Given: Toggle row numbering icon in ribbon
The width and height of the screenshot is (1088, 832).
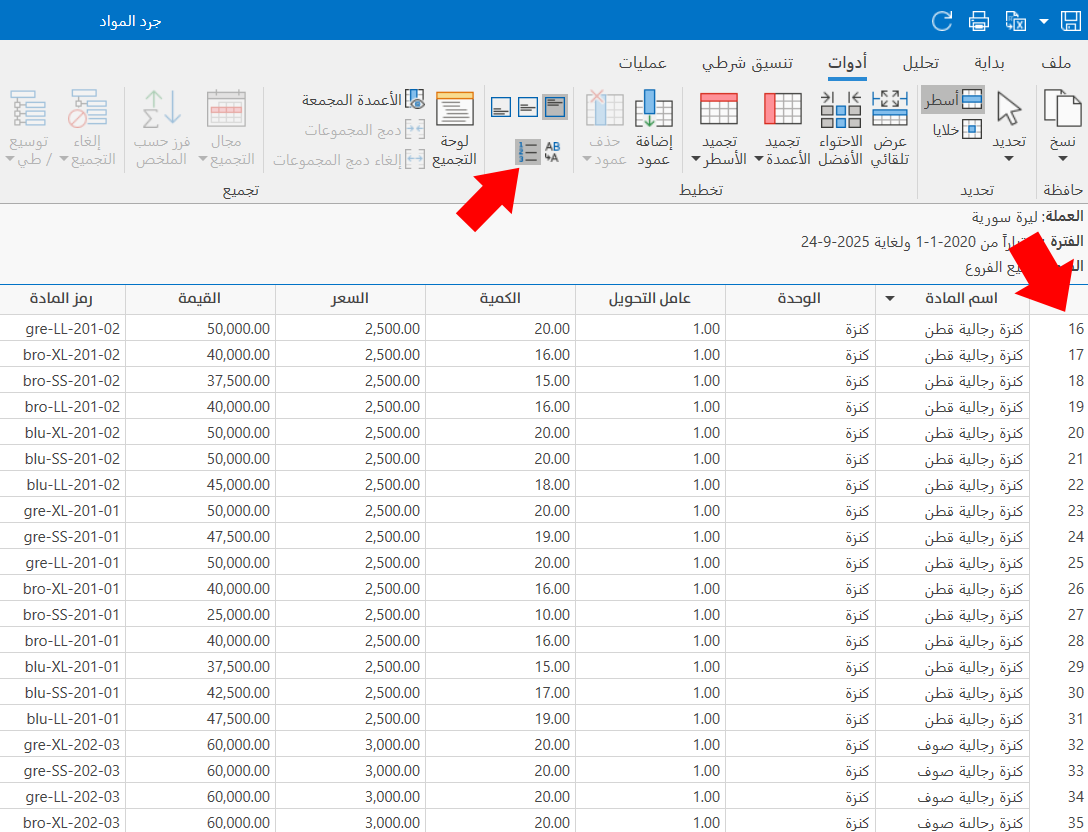Looking at the screenshot, I should click(x=528, y=152).
